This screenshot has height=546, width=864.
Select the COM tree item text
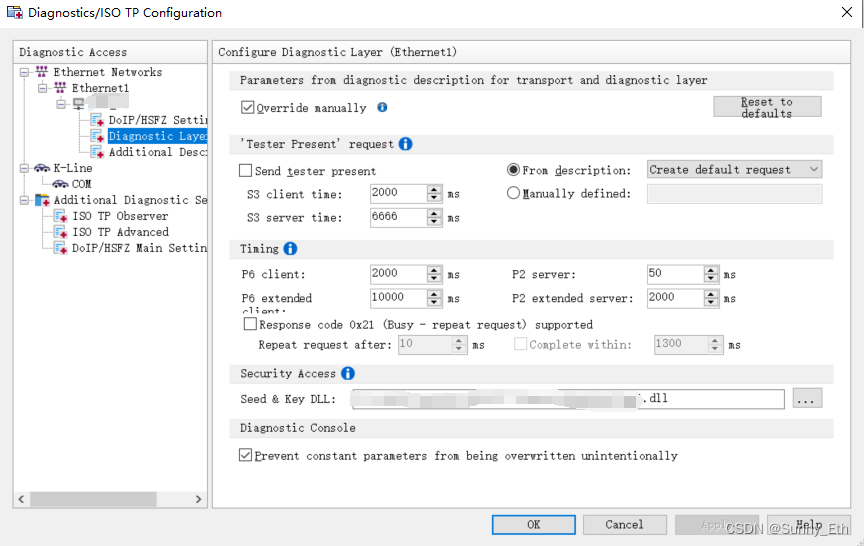tap(82, 183)
